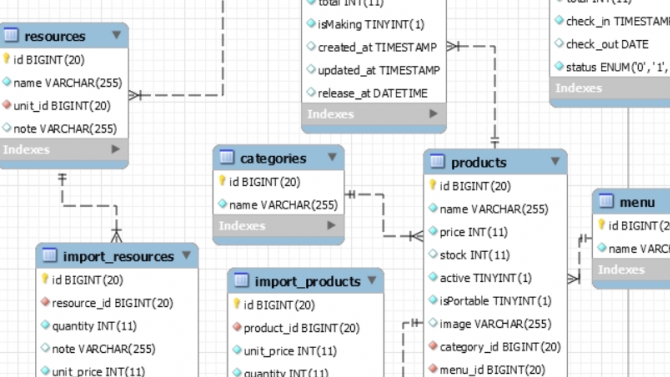Screen dimensions: 670x377
Task: Click key icon of import_products id
Action: (237, 304)
